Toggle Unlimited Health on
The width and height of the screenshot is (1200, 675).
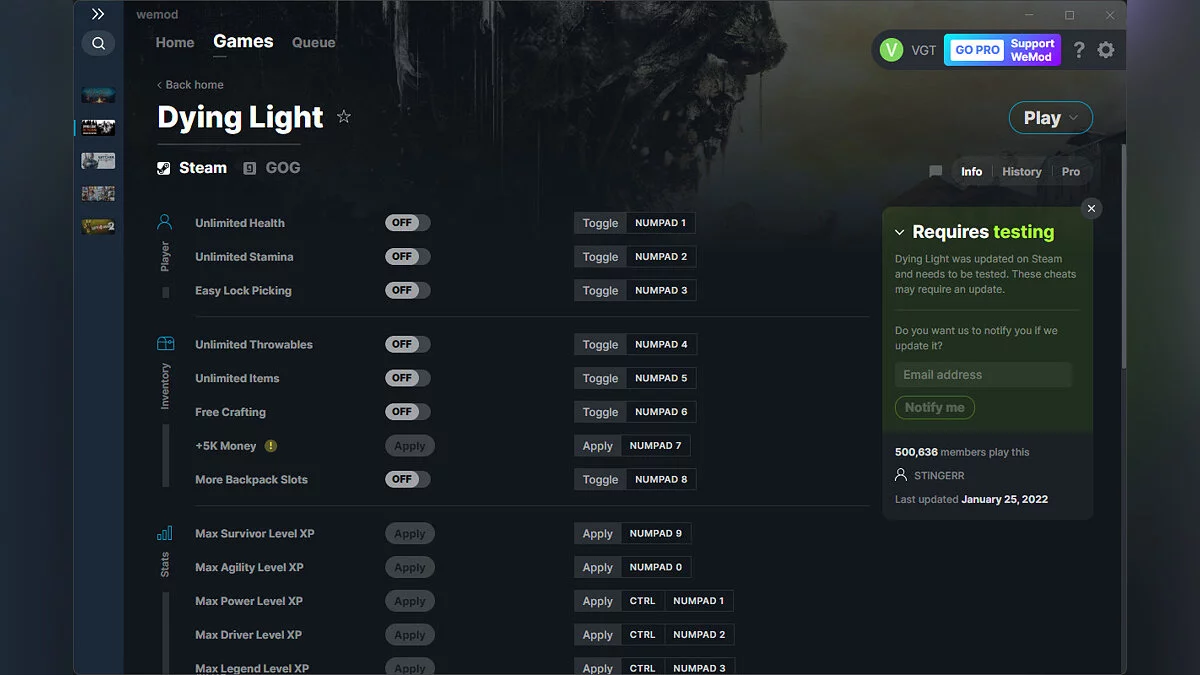tap(407, 222)
